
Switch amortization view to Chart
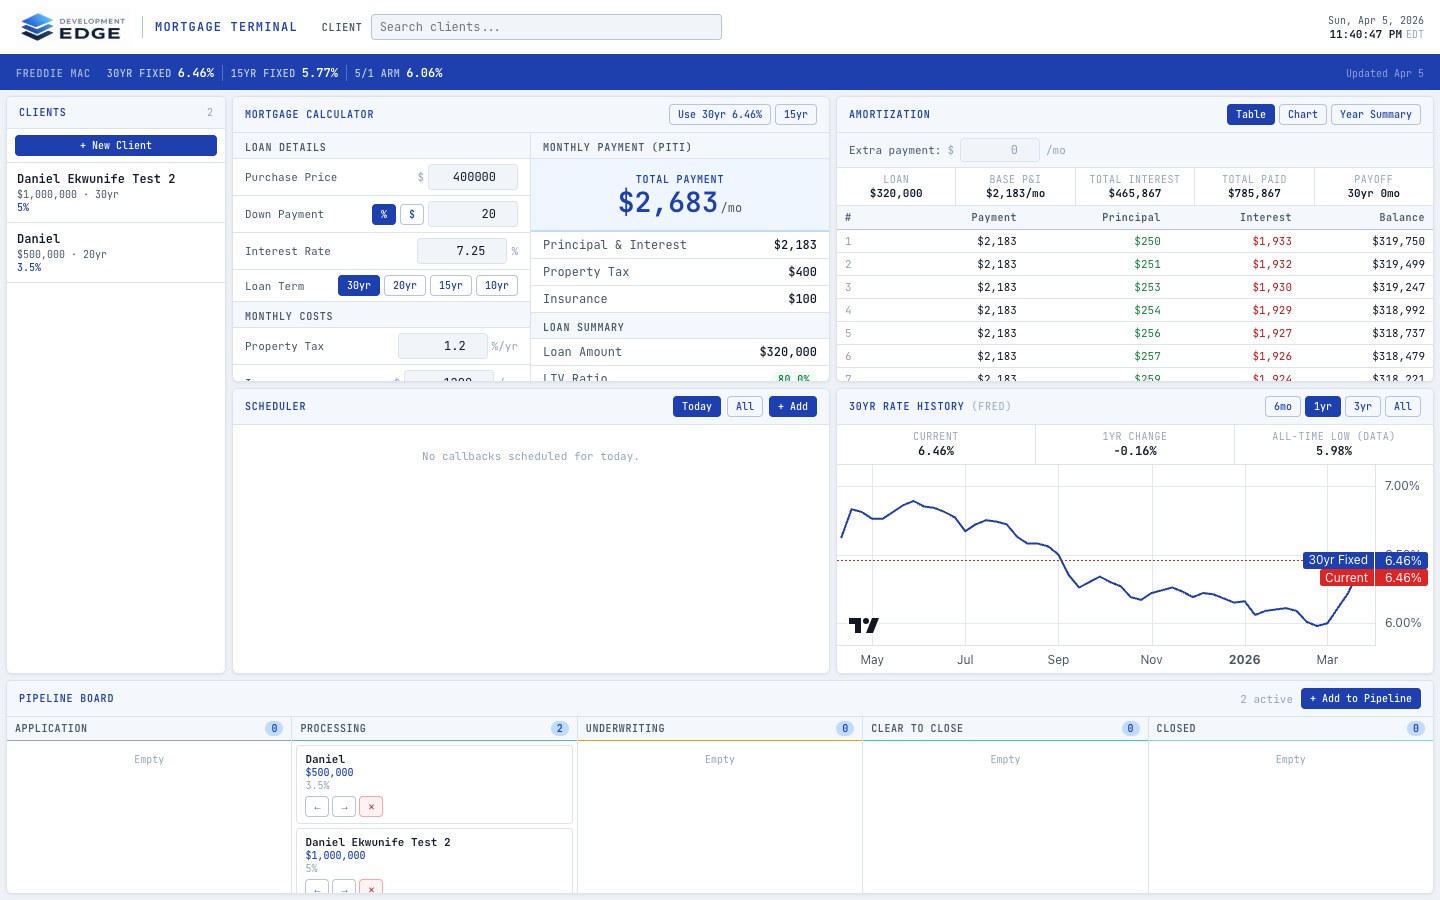pyautogui.click(x=1302, y=114)
